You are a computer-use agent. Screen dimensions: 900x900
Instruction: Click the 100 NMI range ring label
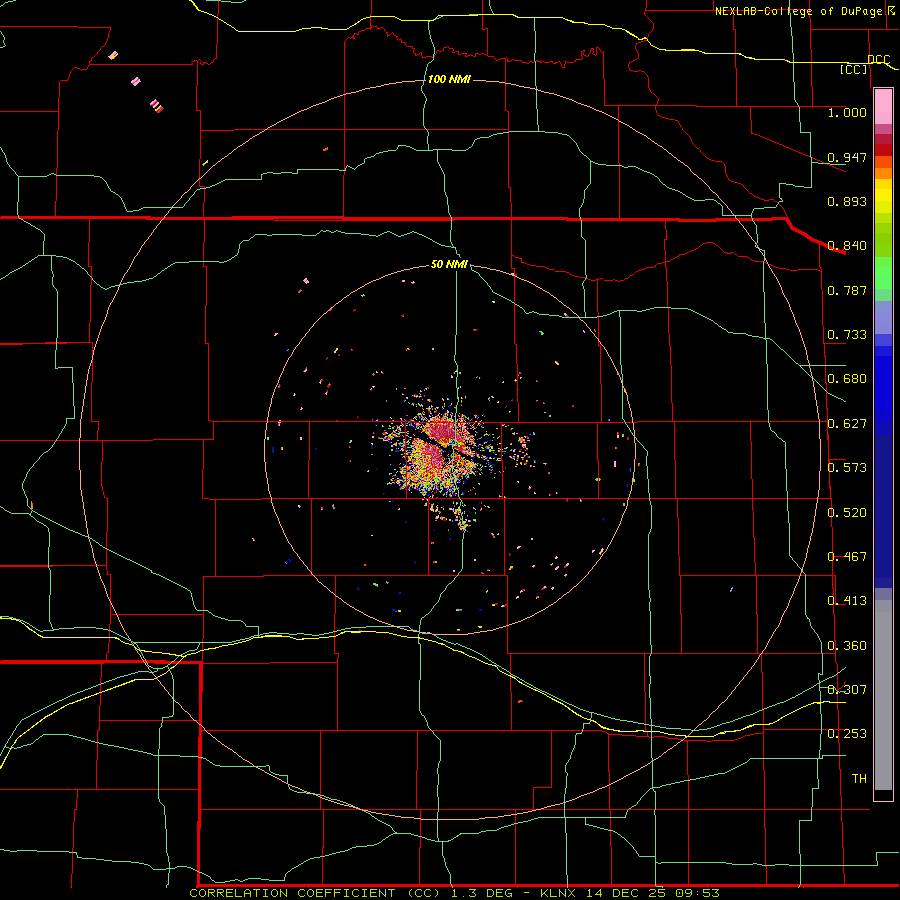(x=449, y=79)
